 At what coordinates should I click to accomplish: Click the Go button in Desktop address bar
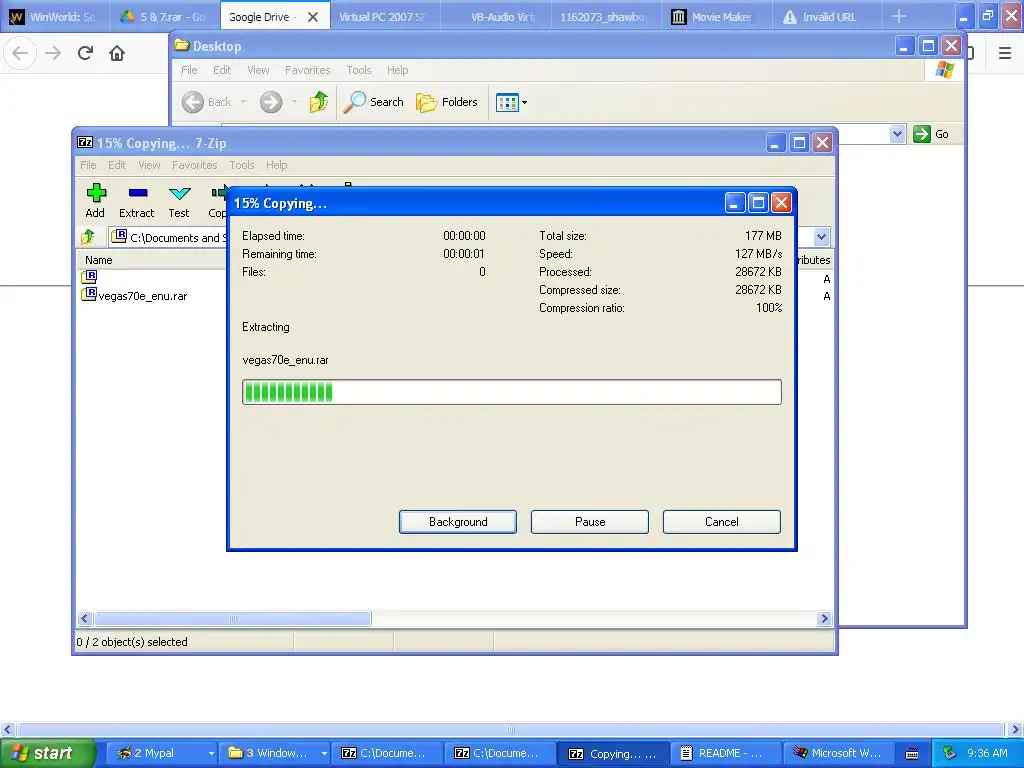tap(931, 134)
